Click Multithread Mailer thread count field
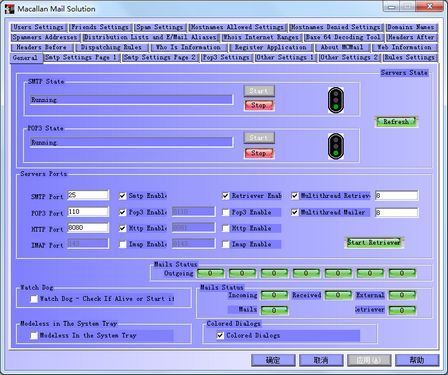Image resolution: width=448 pixels, height=375 pixels. click(396, 212)
